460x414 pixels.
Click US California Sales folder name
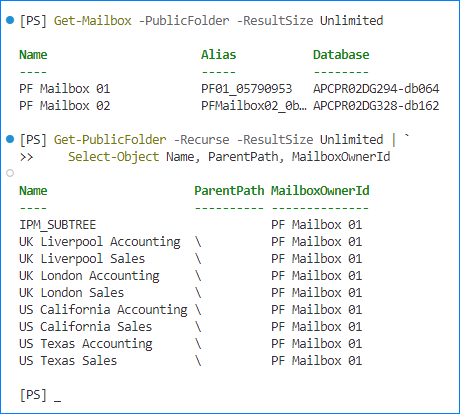[86, 327]
